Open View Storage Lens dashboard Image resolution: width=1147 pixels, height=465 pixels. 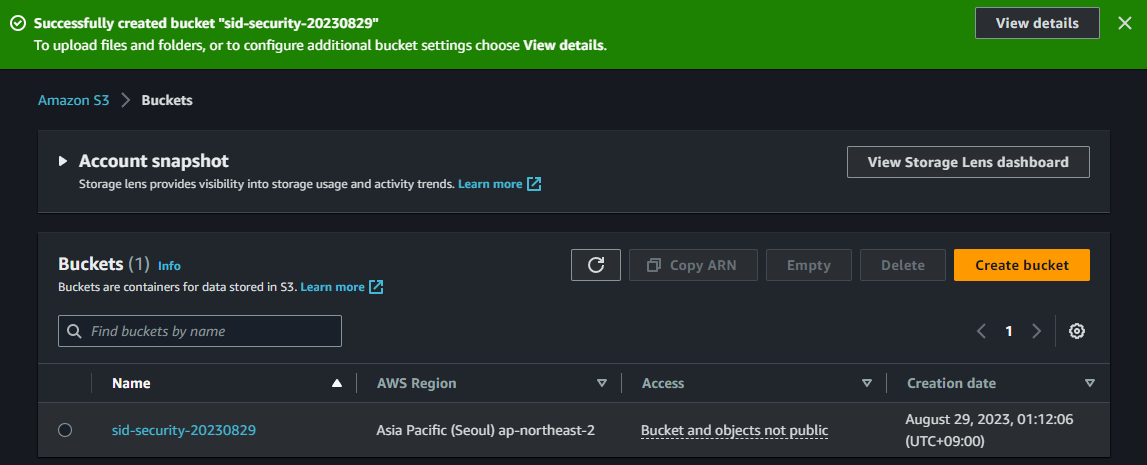969,162
